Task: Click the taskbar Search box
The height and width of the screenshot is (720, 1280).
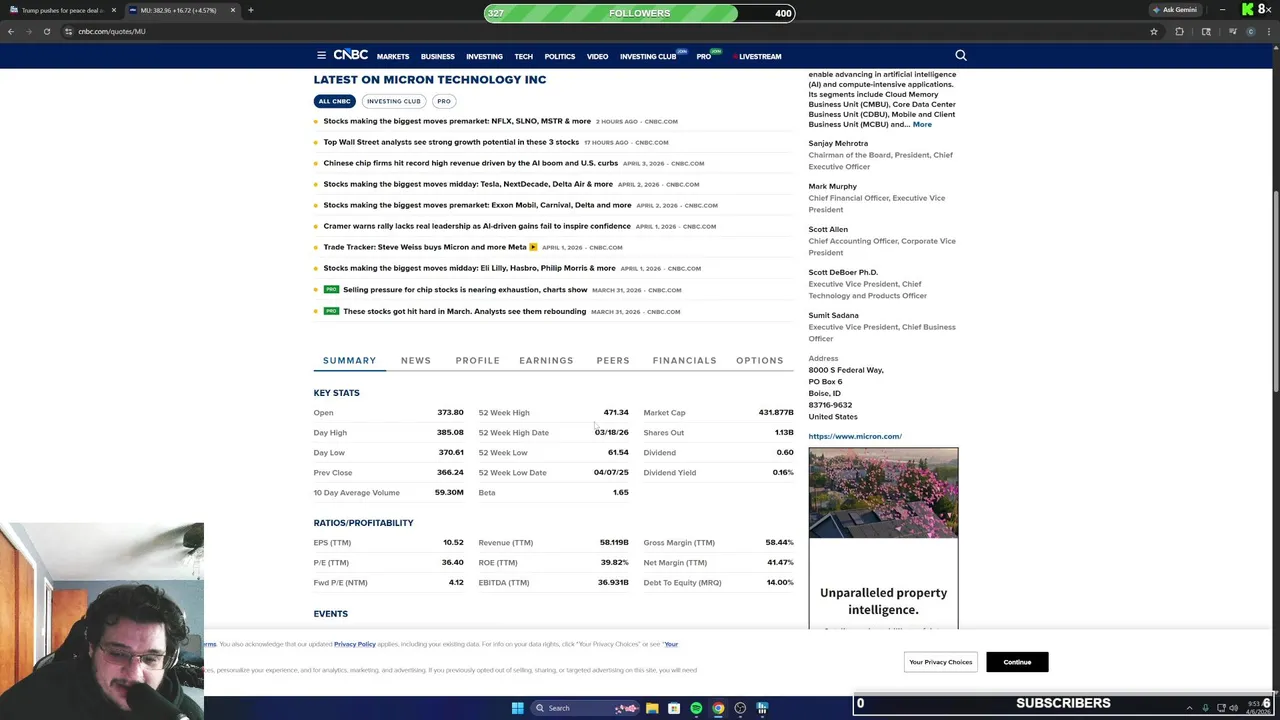Action: [x=585, y=708]
